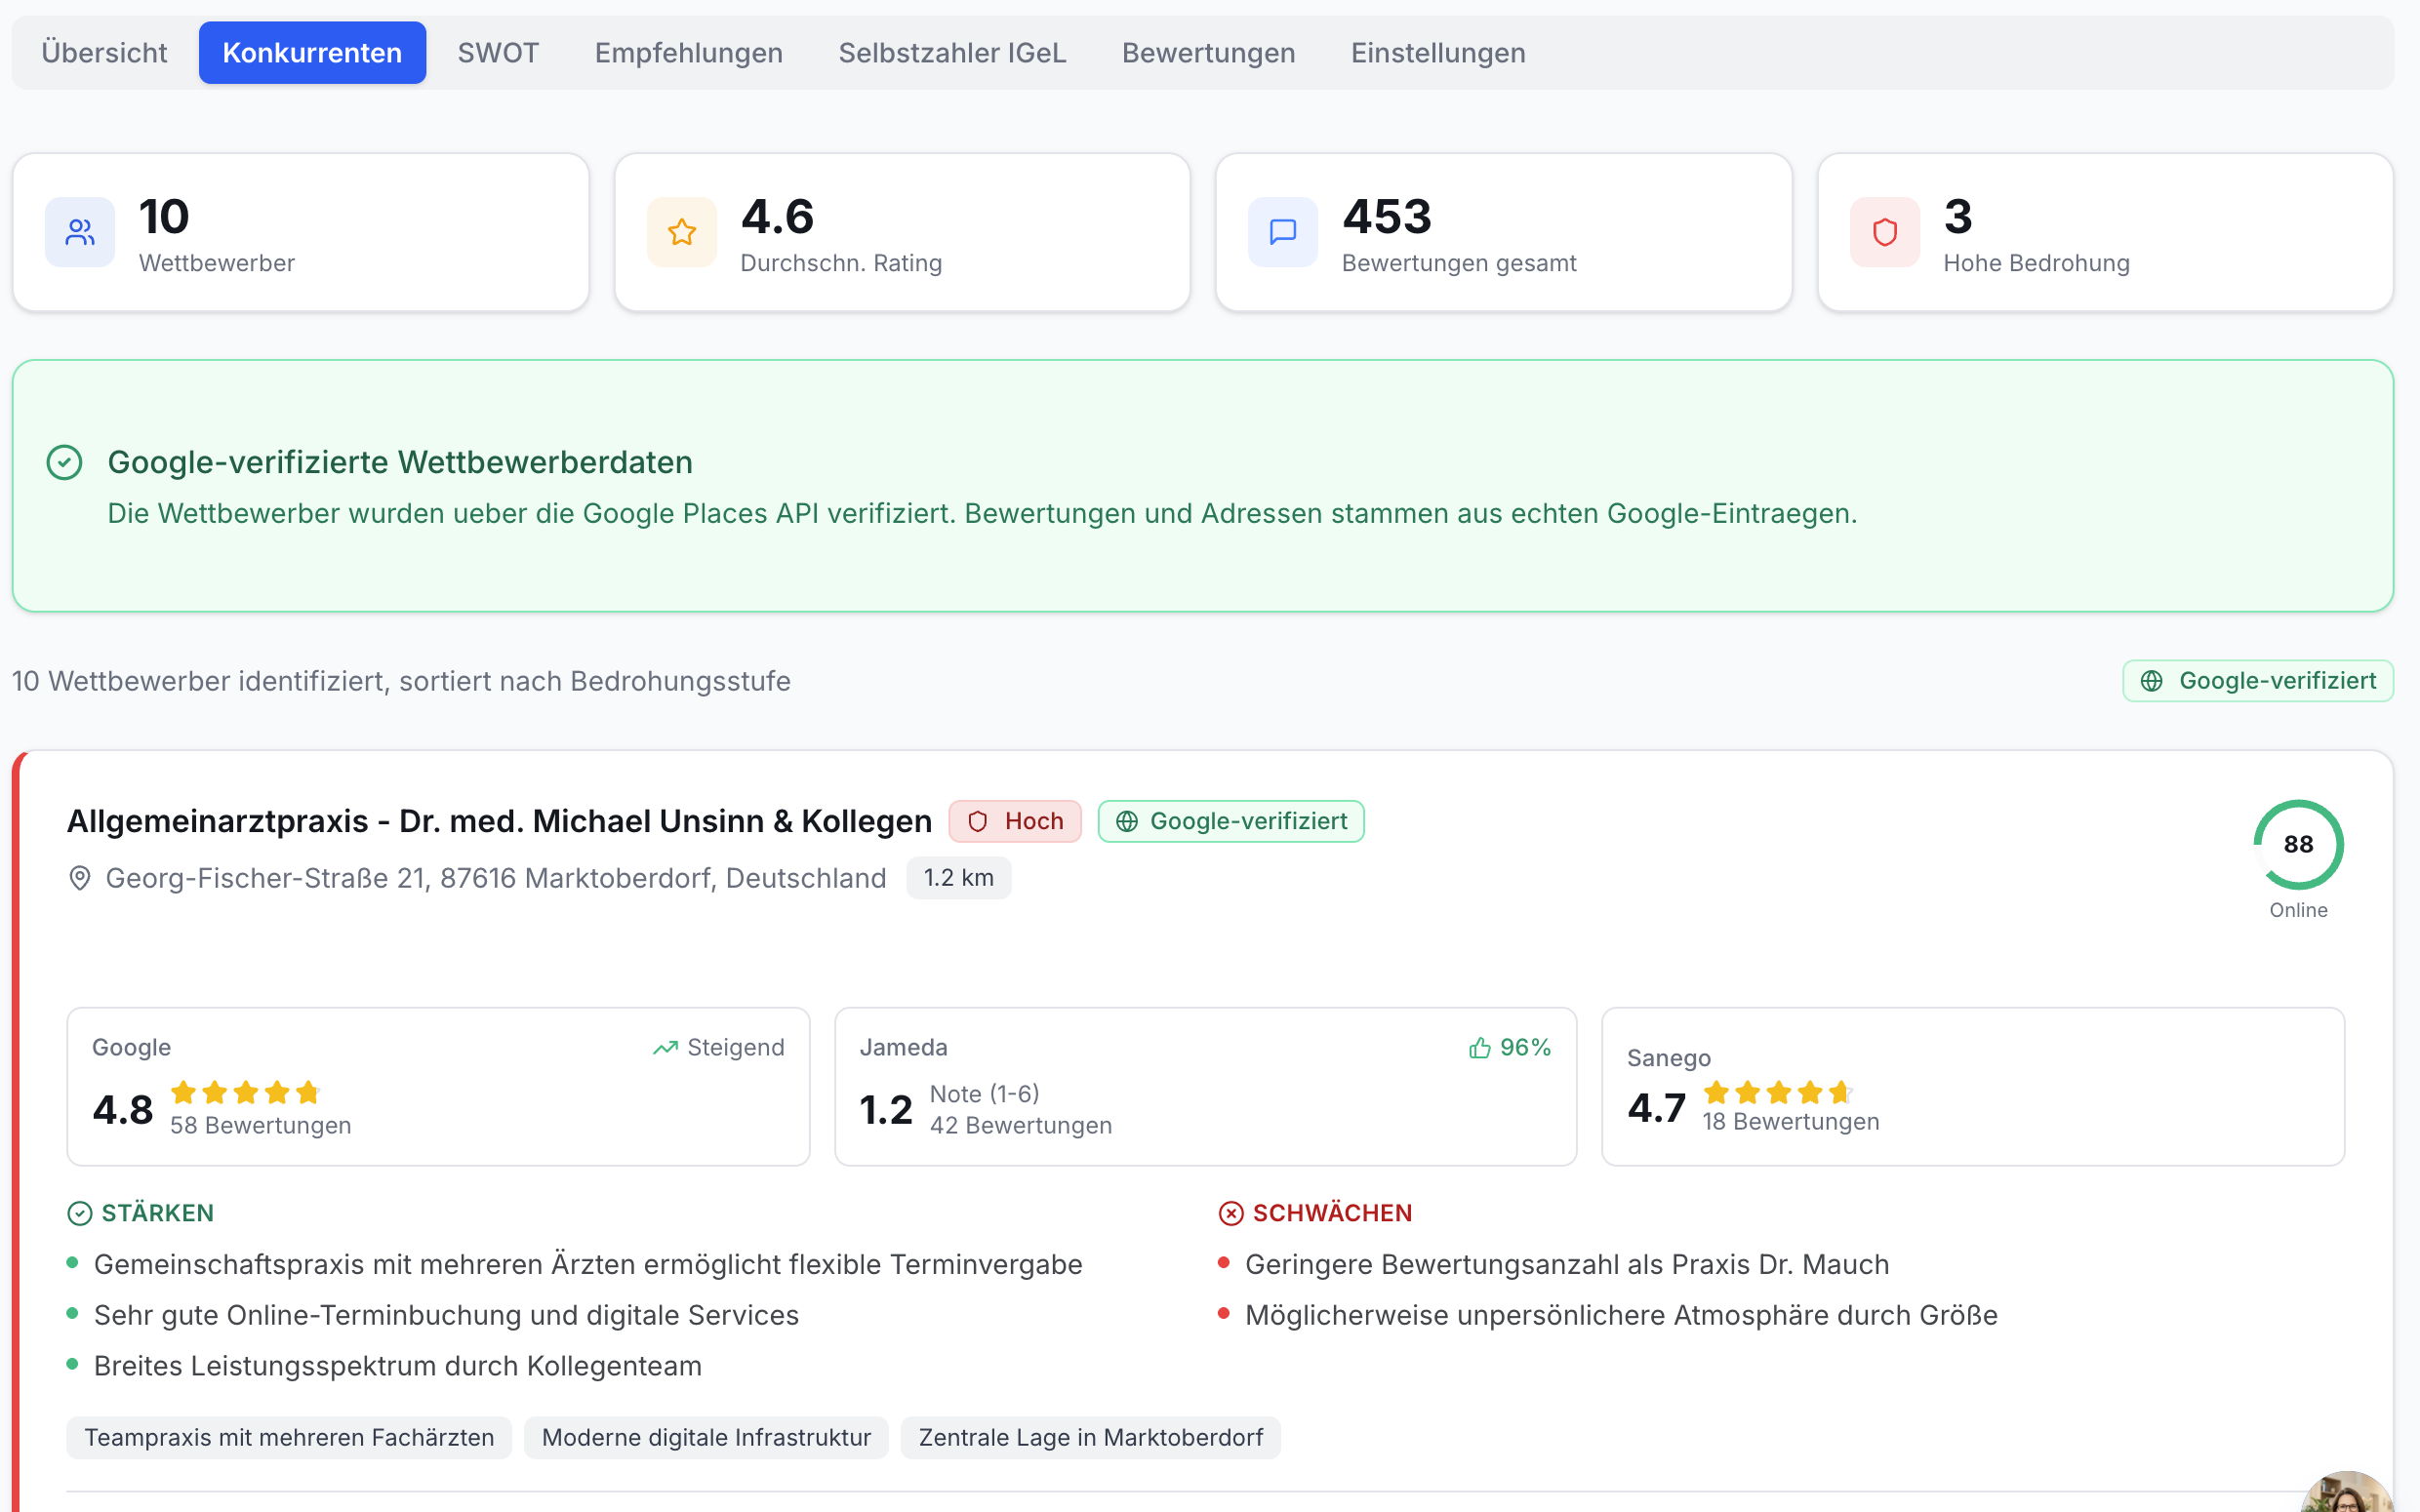
Task: Click the text Möglicherweise unpersönlichere Atmosphäre durch Größe
Action: click(1621, 1315)
